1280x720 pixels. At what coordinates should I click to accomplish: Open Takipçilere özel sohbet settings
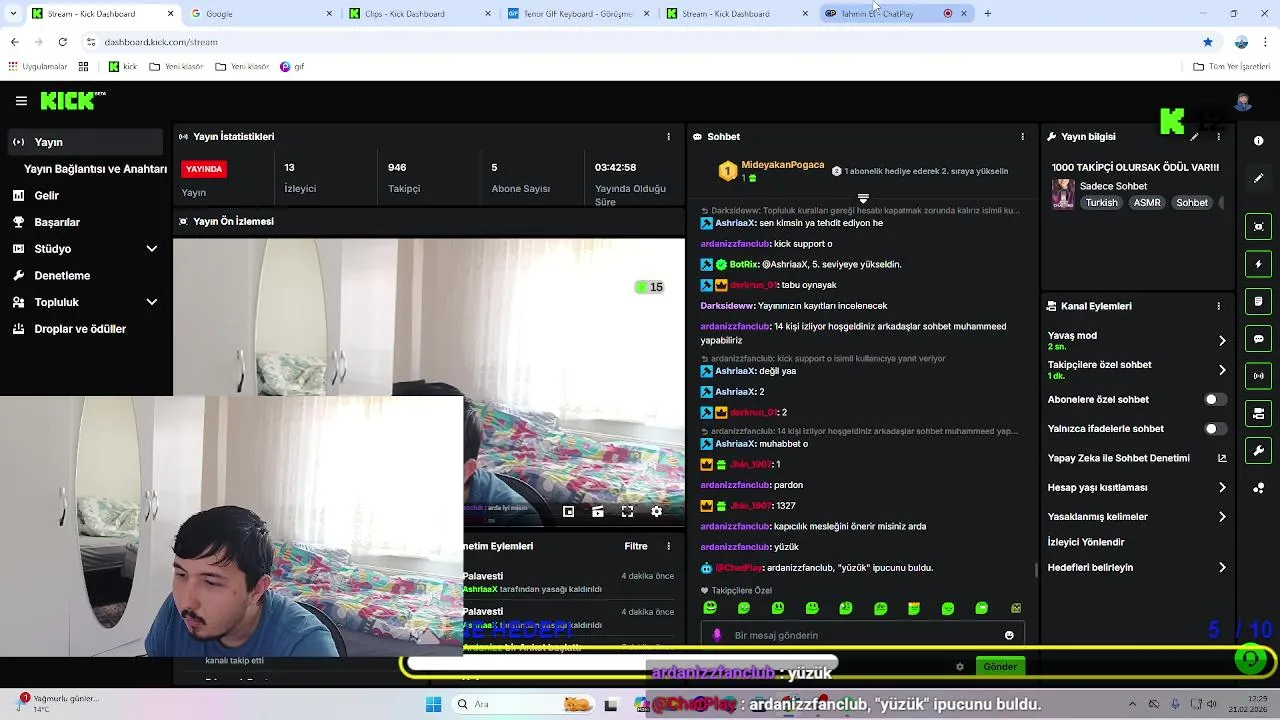point(1137,370)
